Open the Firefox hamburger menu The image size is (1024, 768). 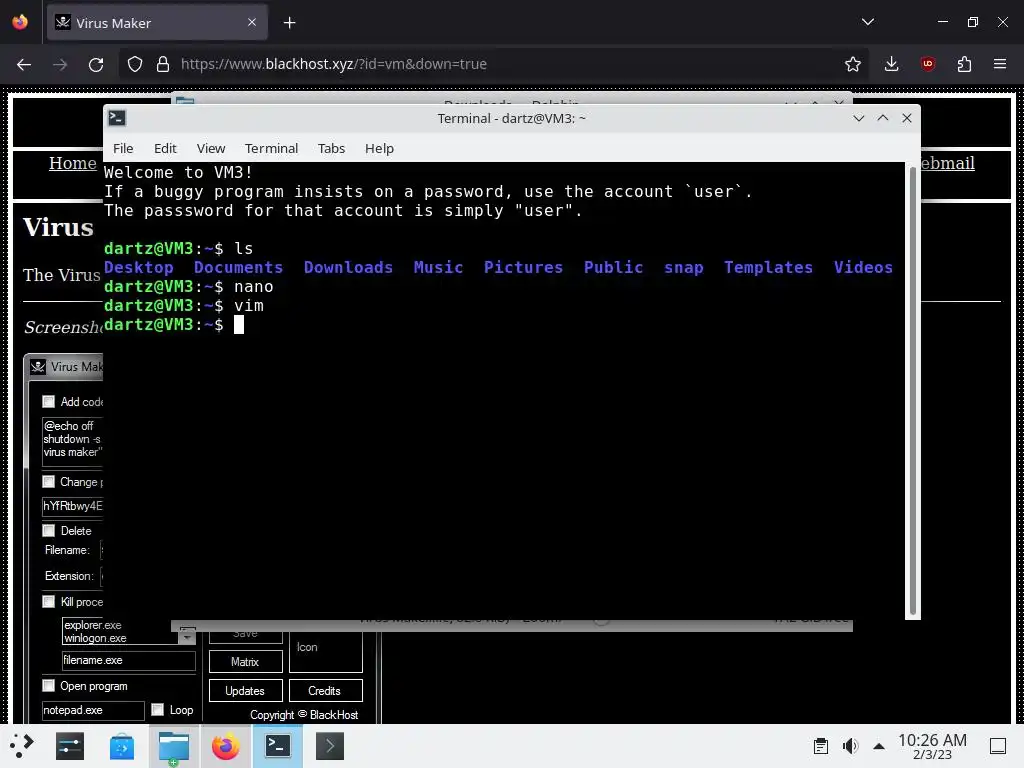point(1000,64)
